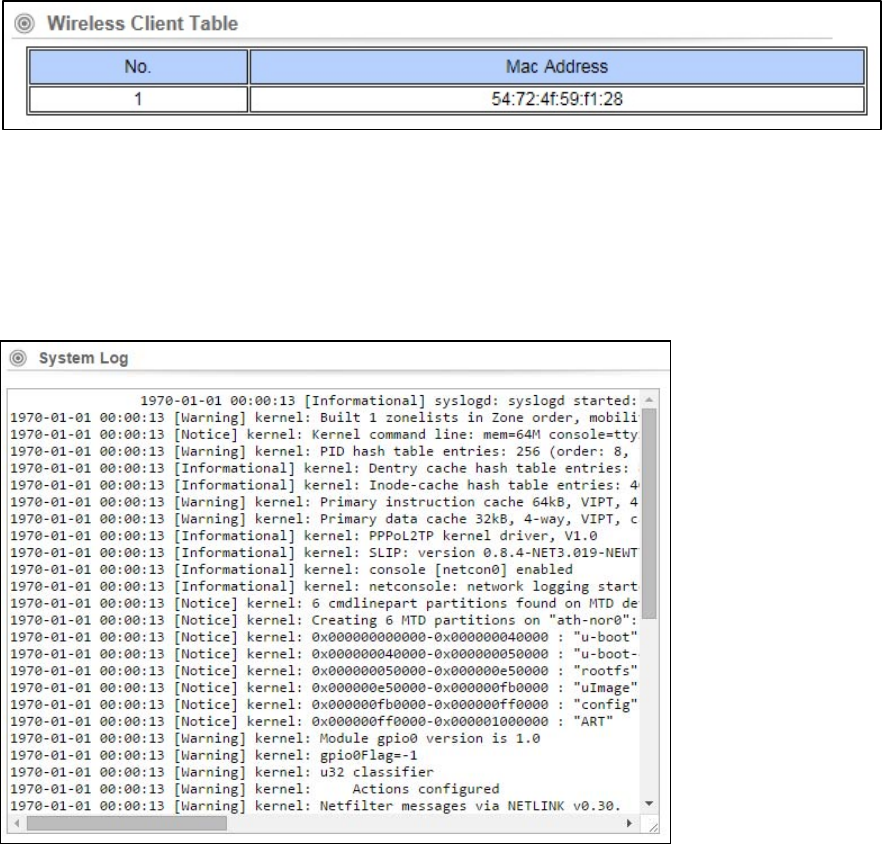Click the Mac Address column header

pyautogui.click(x=557, y=66)
